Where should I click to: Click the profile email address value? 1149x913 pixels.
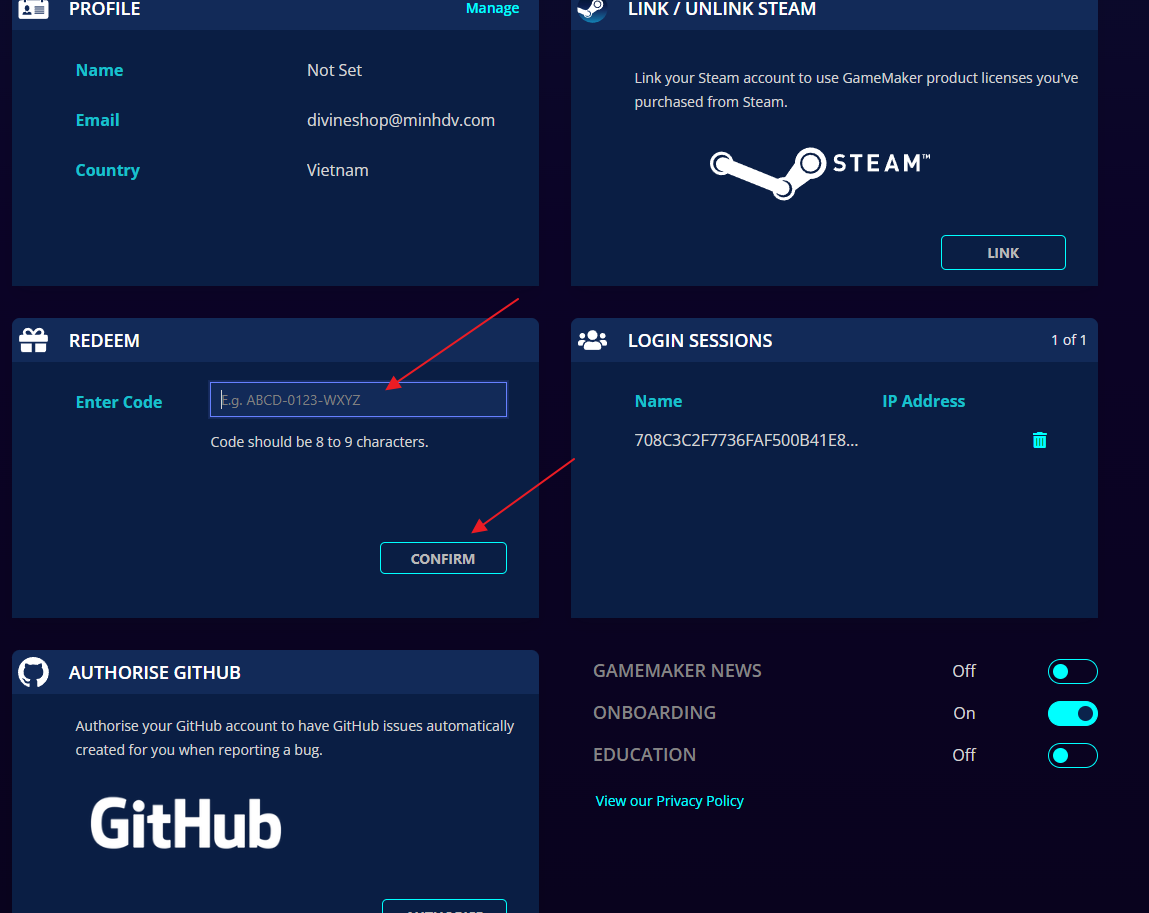tap(400, 120)
